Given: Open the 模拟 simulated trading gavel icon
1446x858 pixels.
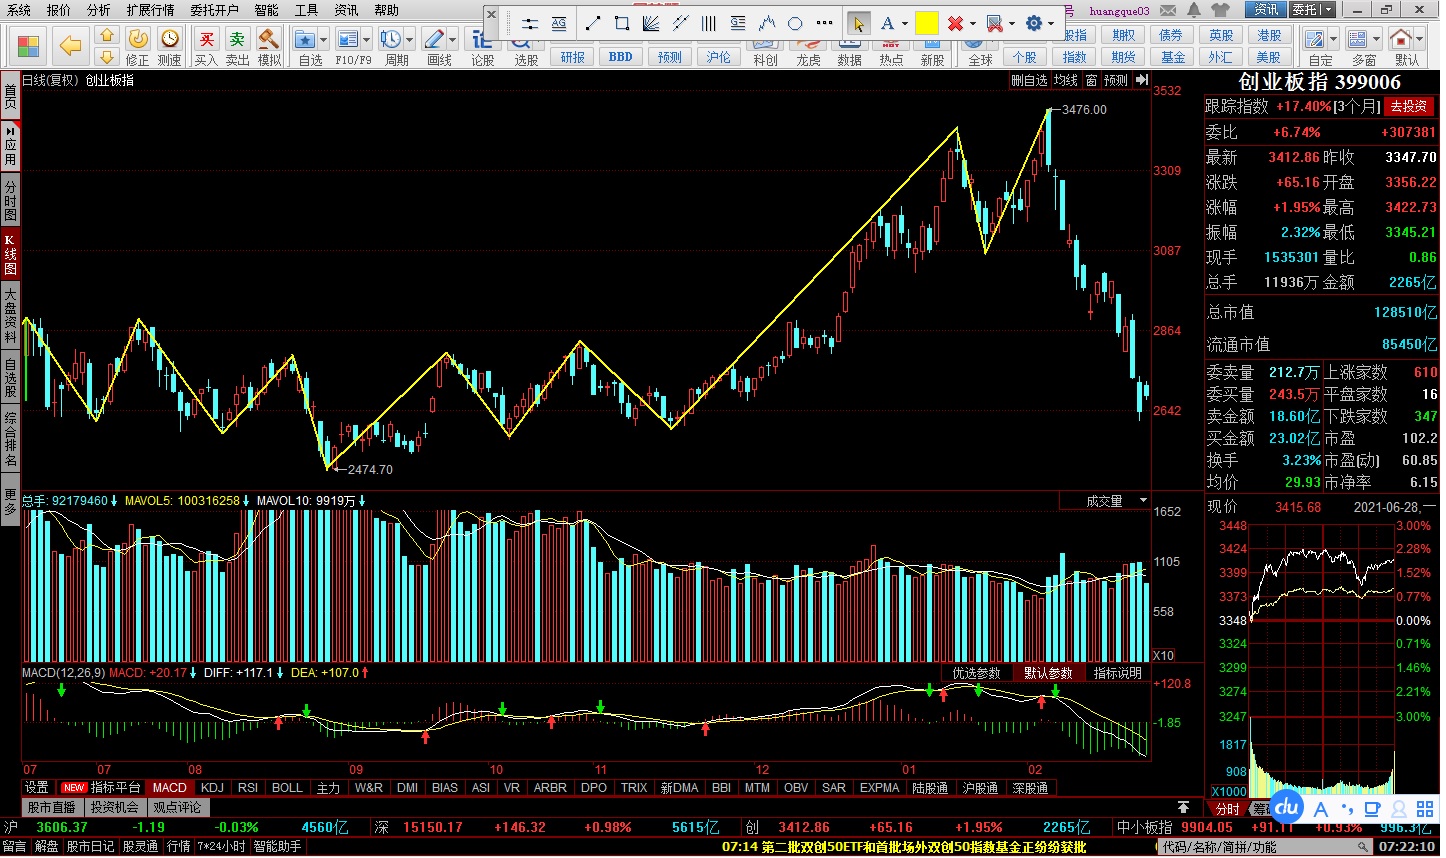Looking at the screenshot, I should click(x=269, y=46).
